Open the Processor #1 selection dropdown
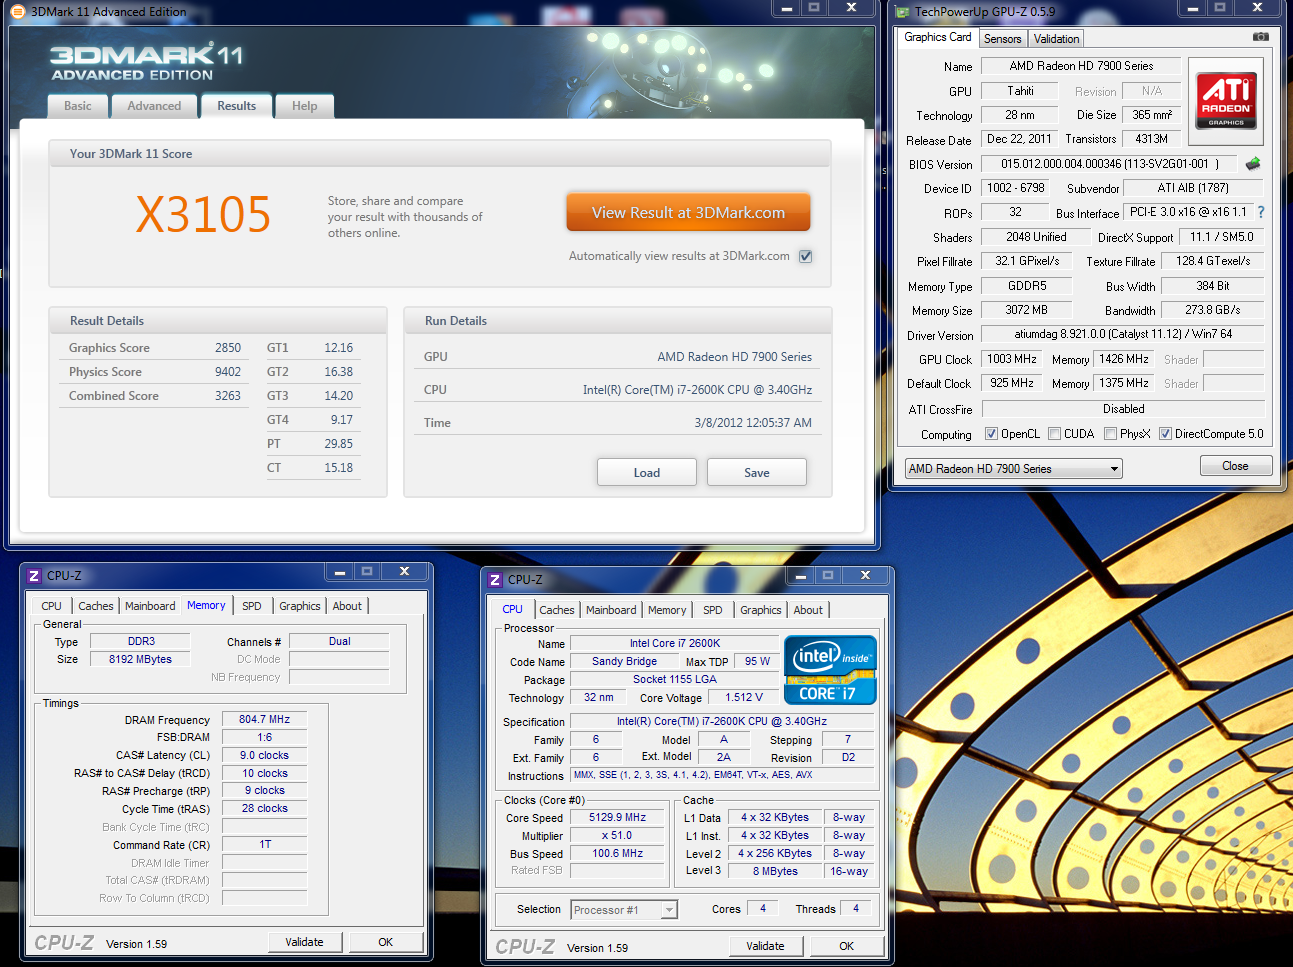This screenshot has height=967, width=1293. (x=624, y=910)
